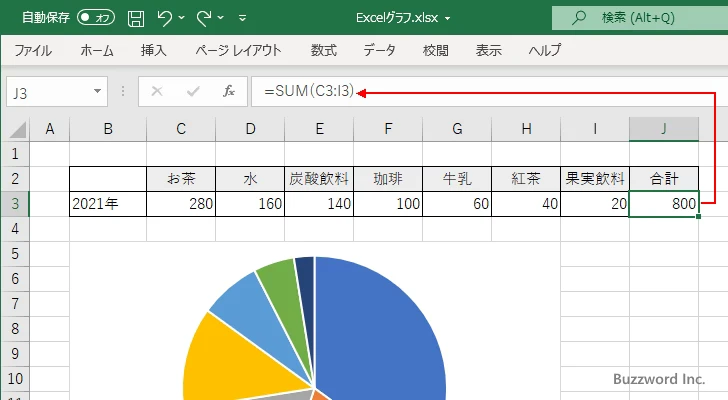Open Customize Quick Access Toolbar dropdown
Viewport: 728px width, 400px height.
242,18
